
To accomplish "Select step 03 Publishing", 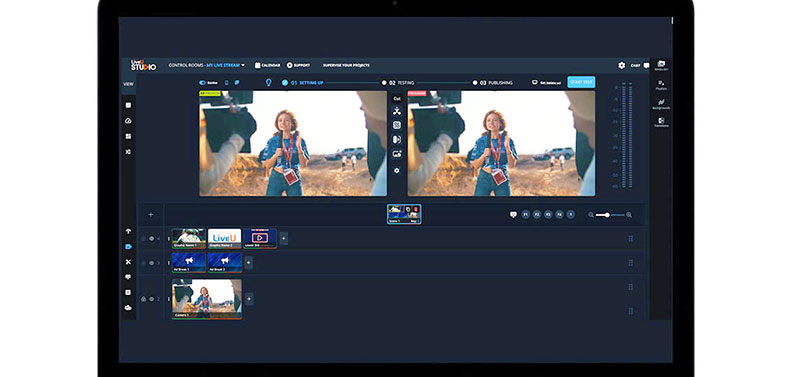I will click(492, 82).
